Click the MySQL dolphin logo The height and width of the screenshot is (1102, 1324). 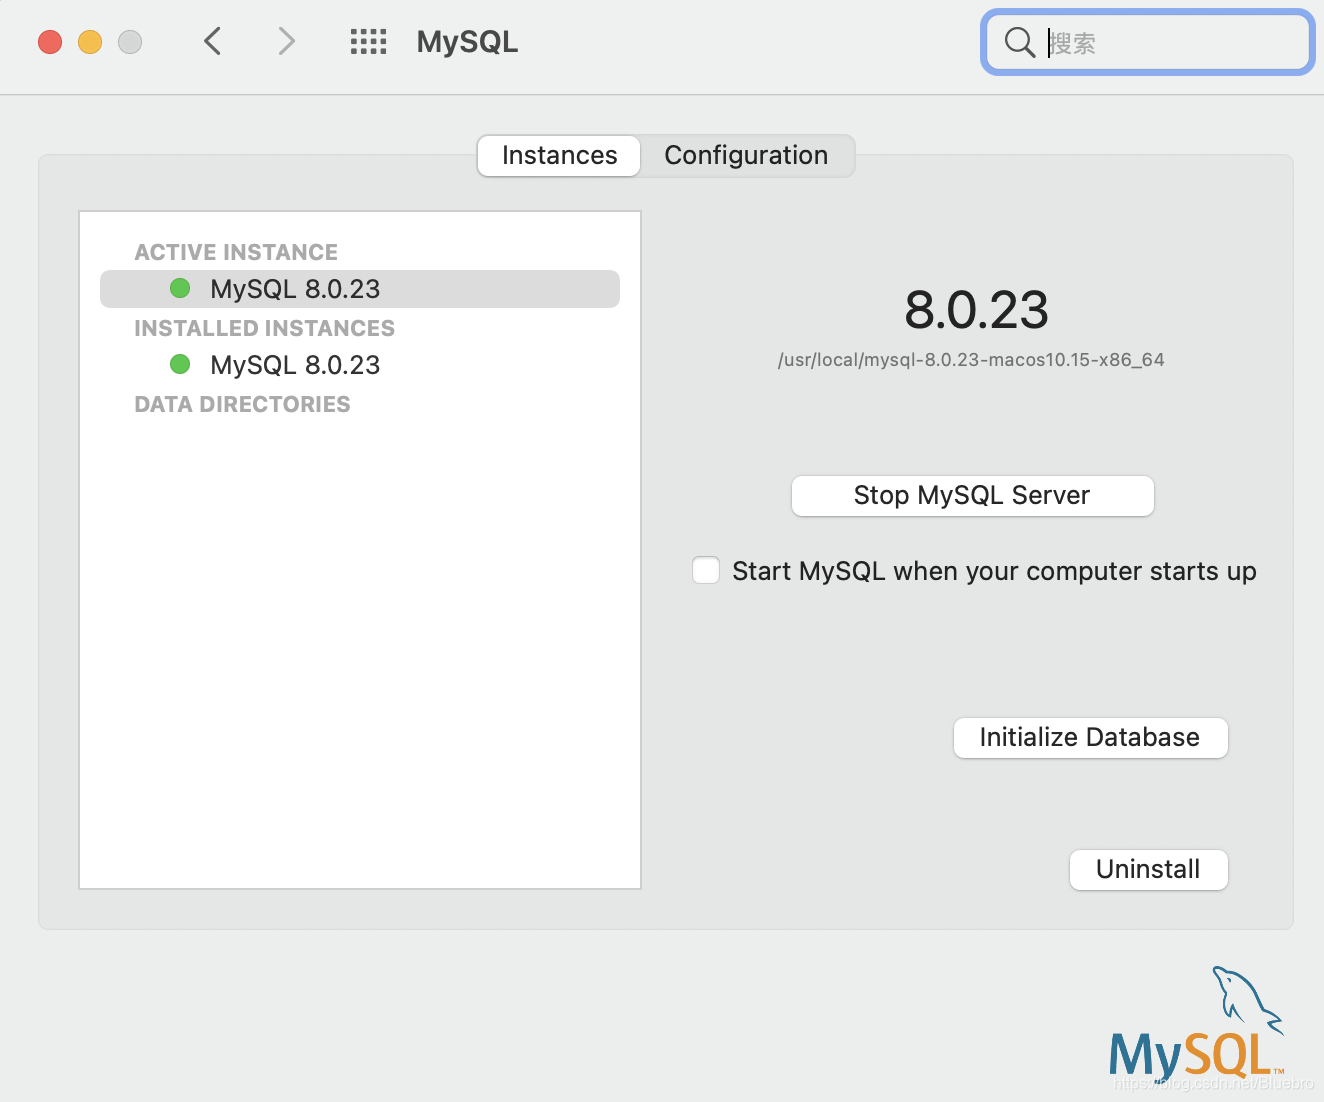1196,1025
